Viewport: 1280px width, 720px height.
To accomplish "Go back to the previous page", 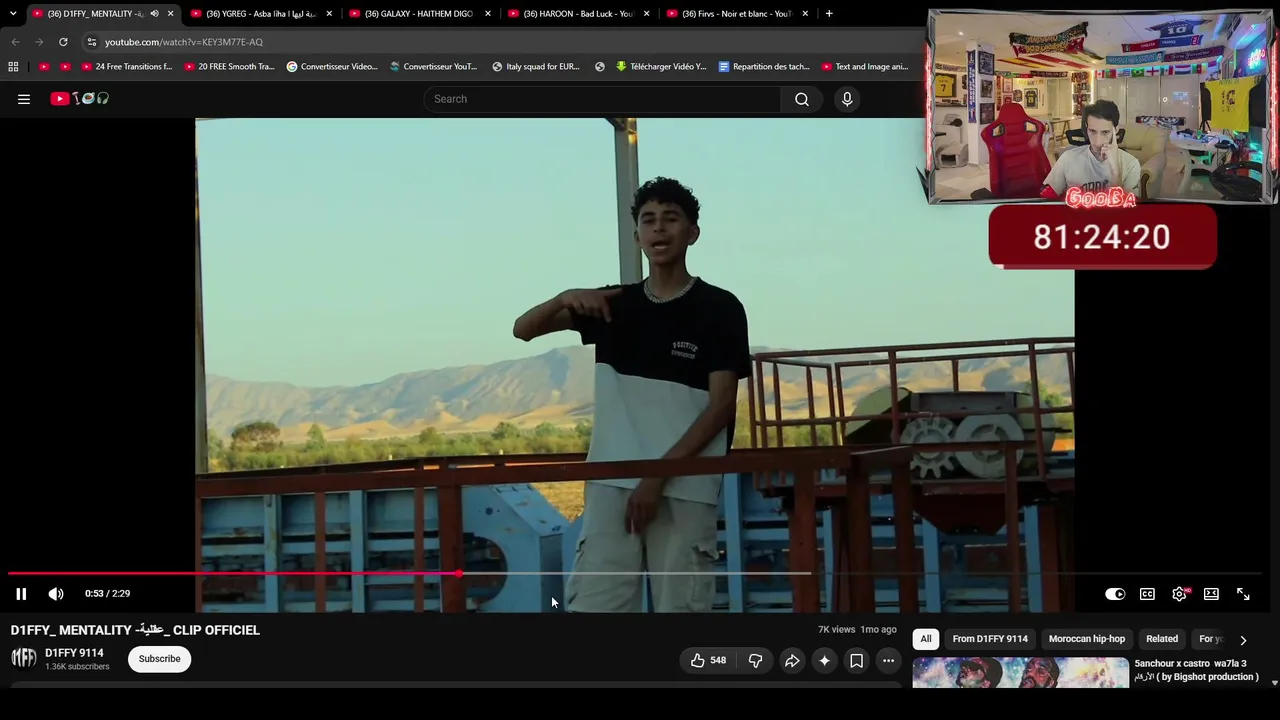I will click(15, 42).
